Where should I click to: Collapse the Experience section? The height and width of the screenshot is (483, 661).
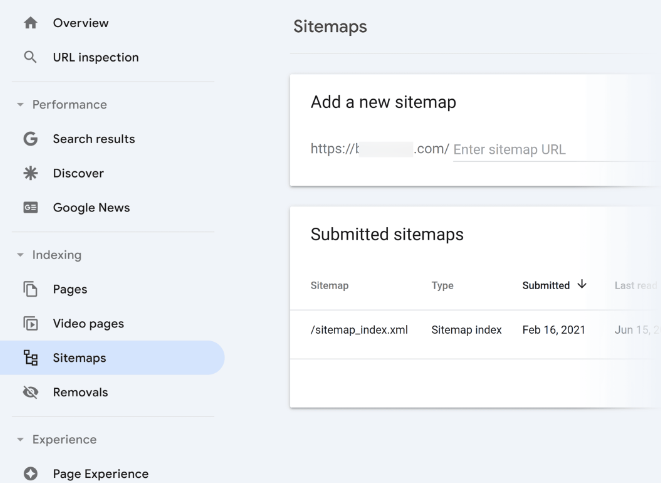20,440
